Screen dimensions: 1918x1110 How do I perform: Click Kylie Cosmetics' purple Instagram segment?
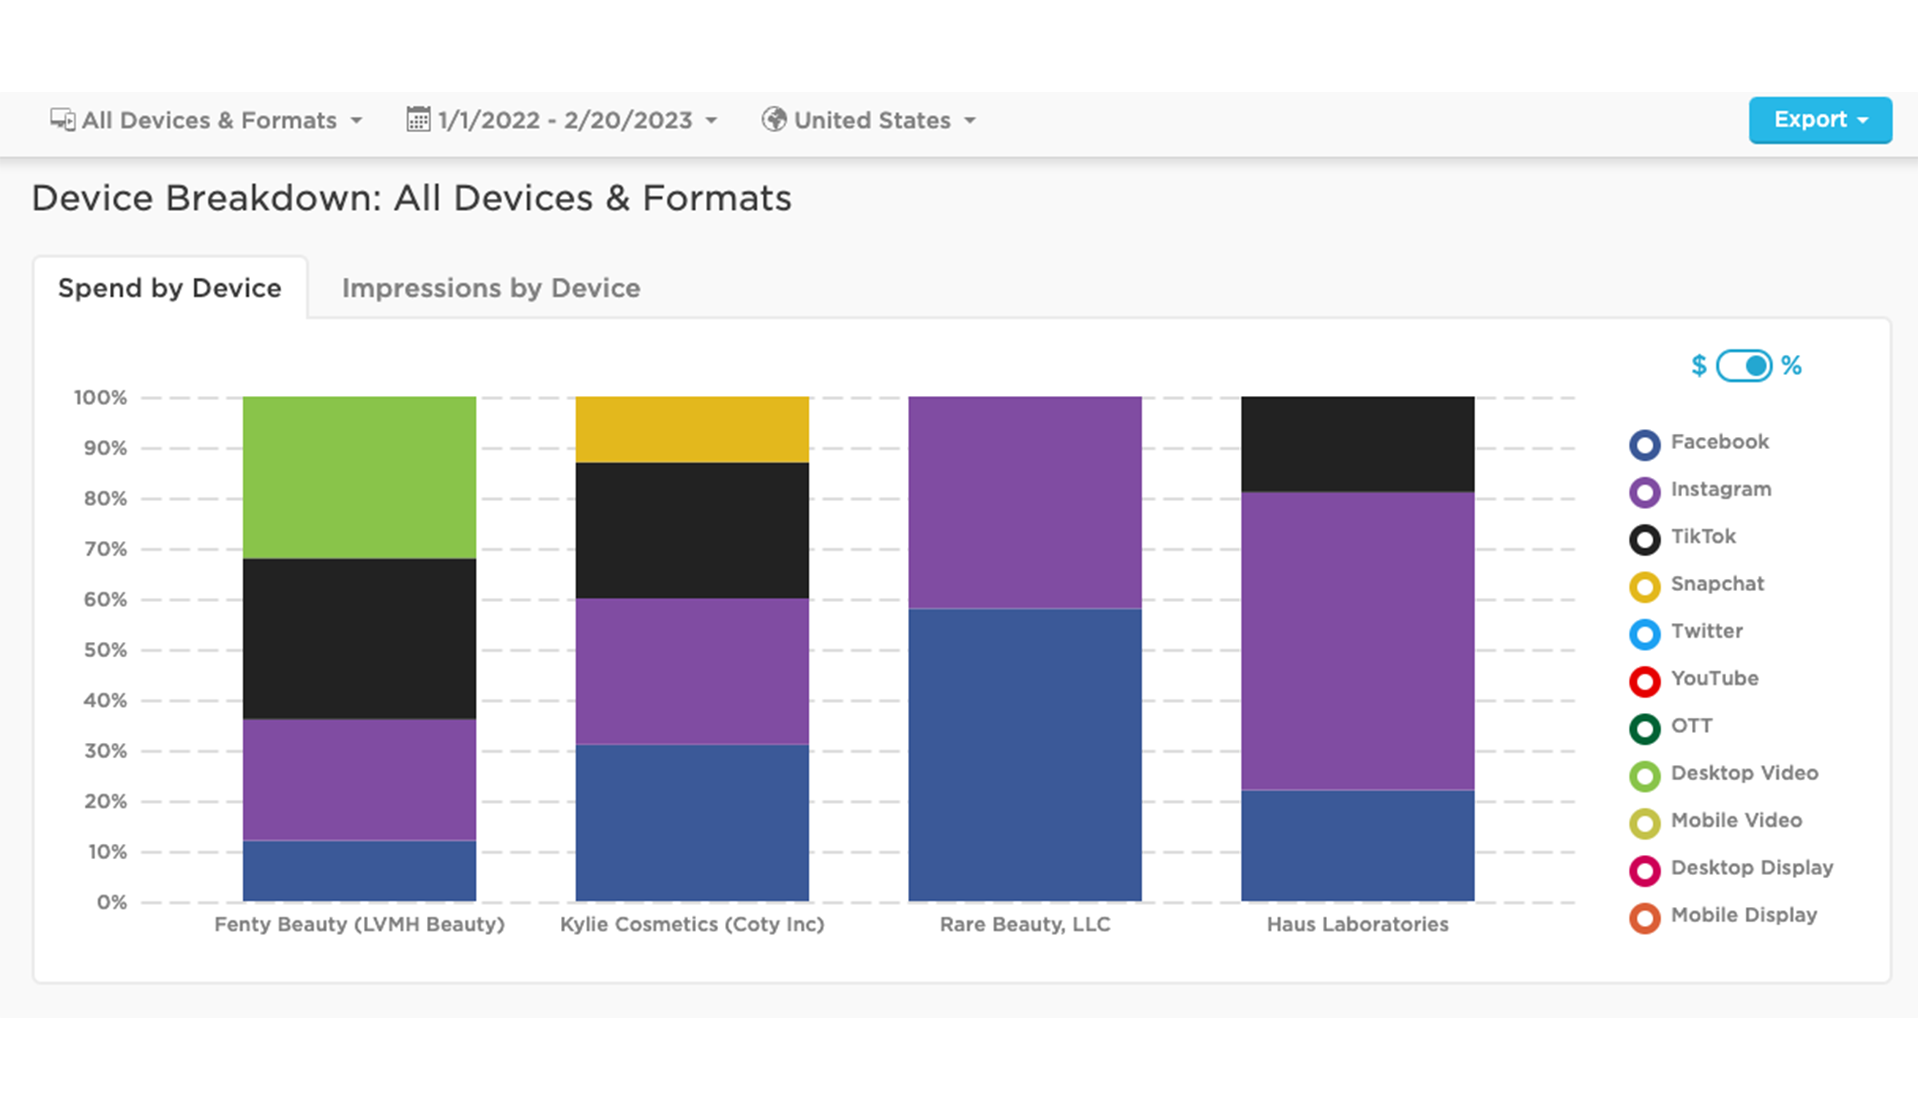[x=692, y=672]
